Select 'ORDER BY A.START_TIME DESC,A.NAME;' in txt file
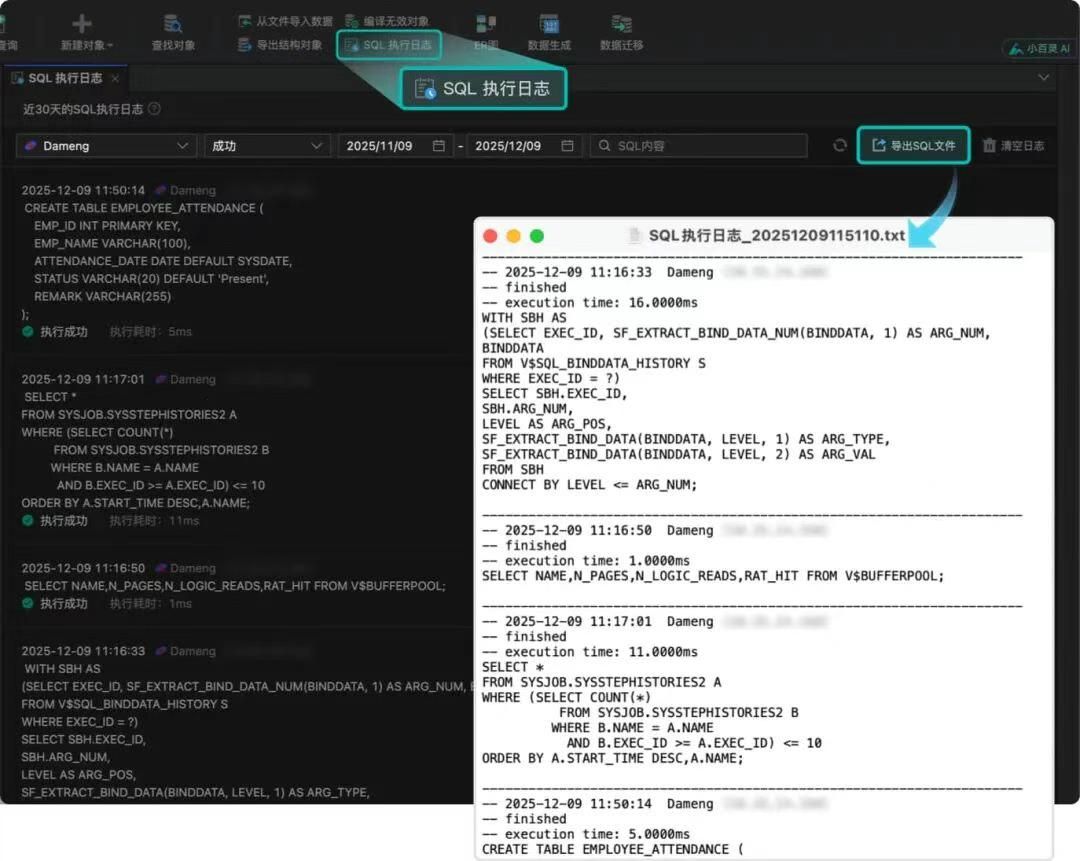This screenshot has width=1080, height=861. point(613,758)
